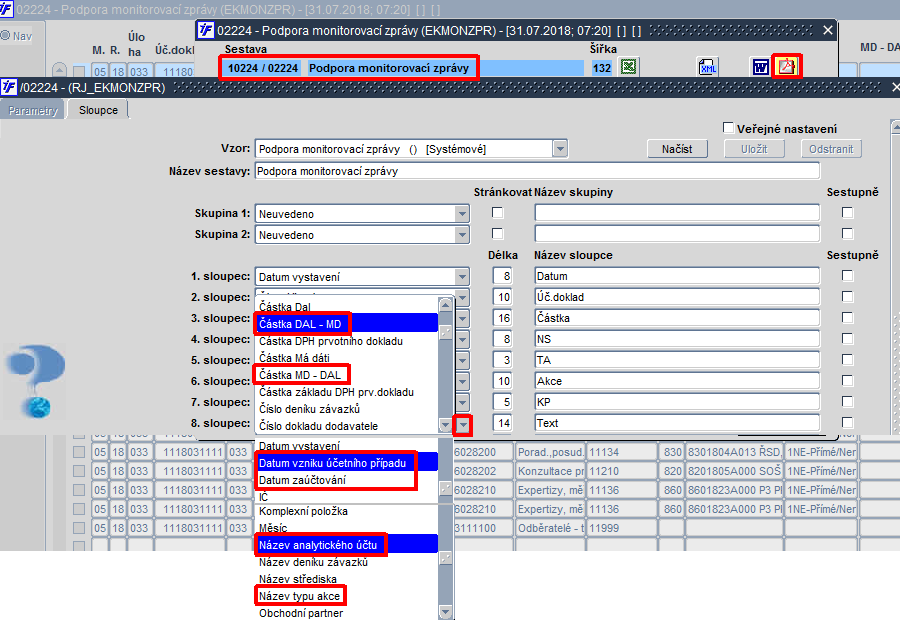Open the 5. sloupec dropdown arrow

coord(462,361)
